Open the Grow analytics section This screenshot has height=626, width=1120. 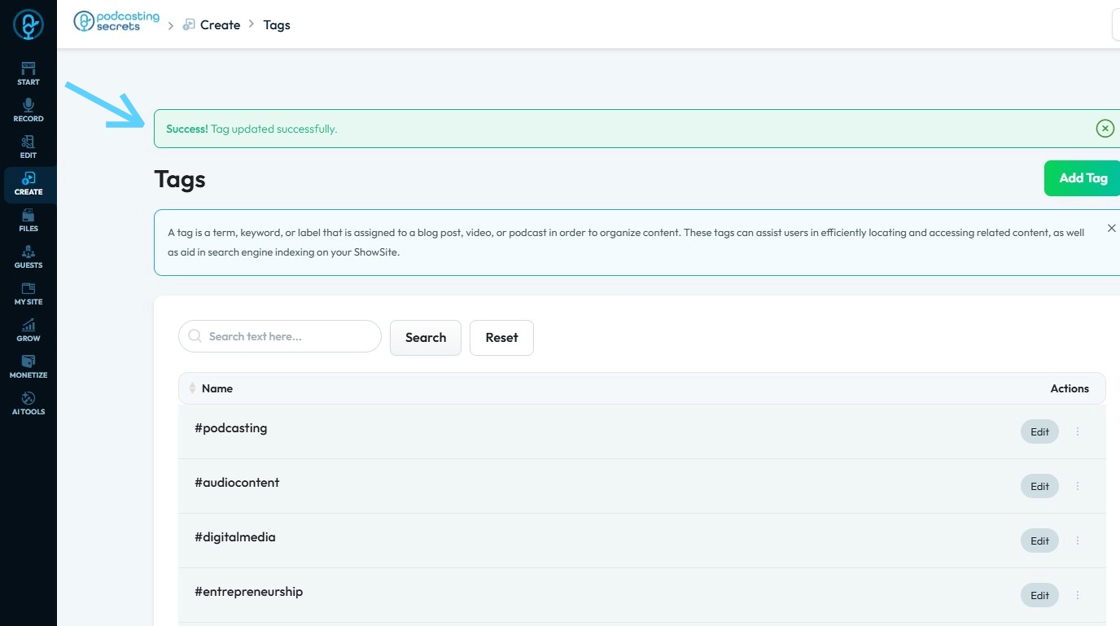(28, 330)
